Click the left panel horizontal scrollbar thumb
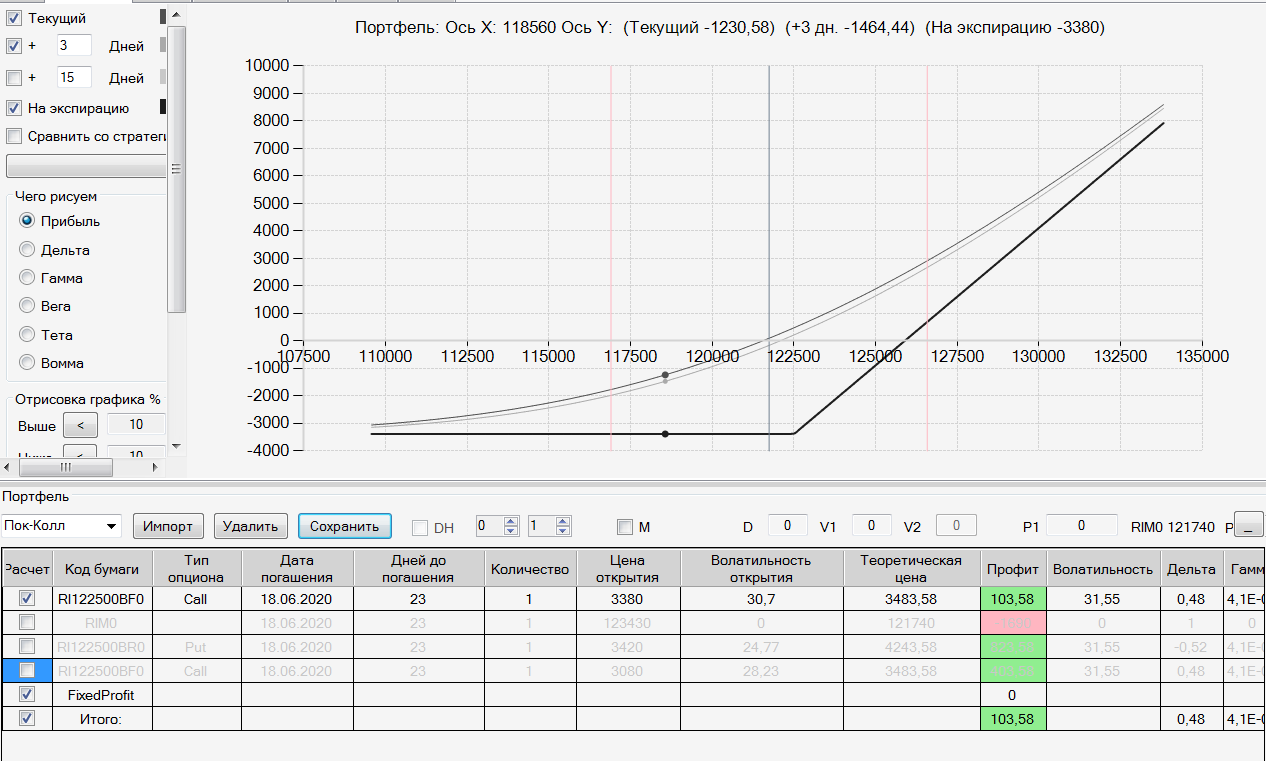Image resolution: width=1266 pixels, height=761 pixels. [65, 466]
